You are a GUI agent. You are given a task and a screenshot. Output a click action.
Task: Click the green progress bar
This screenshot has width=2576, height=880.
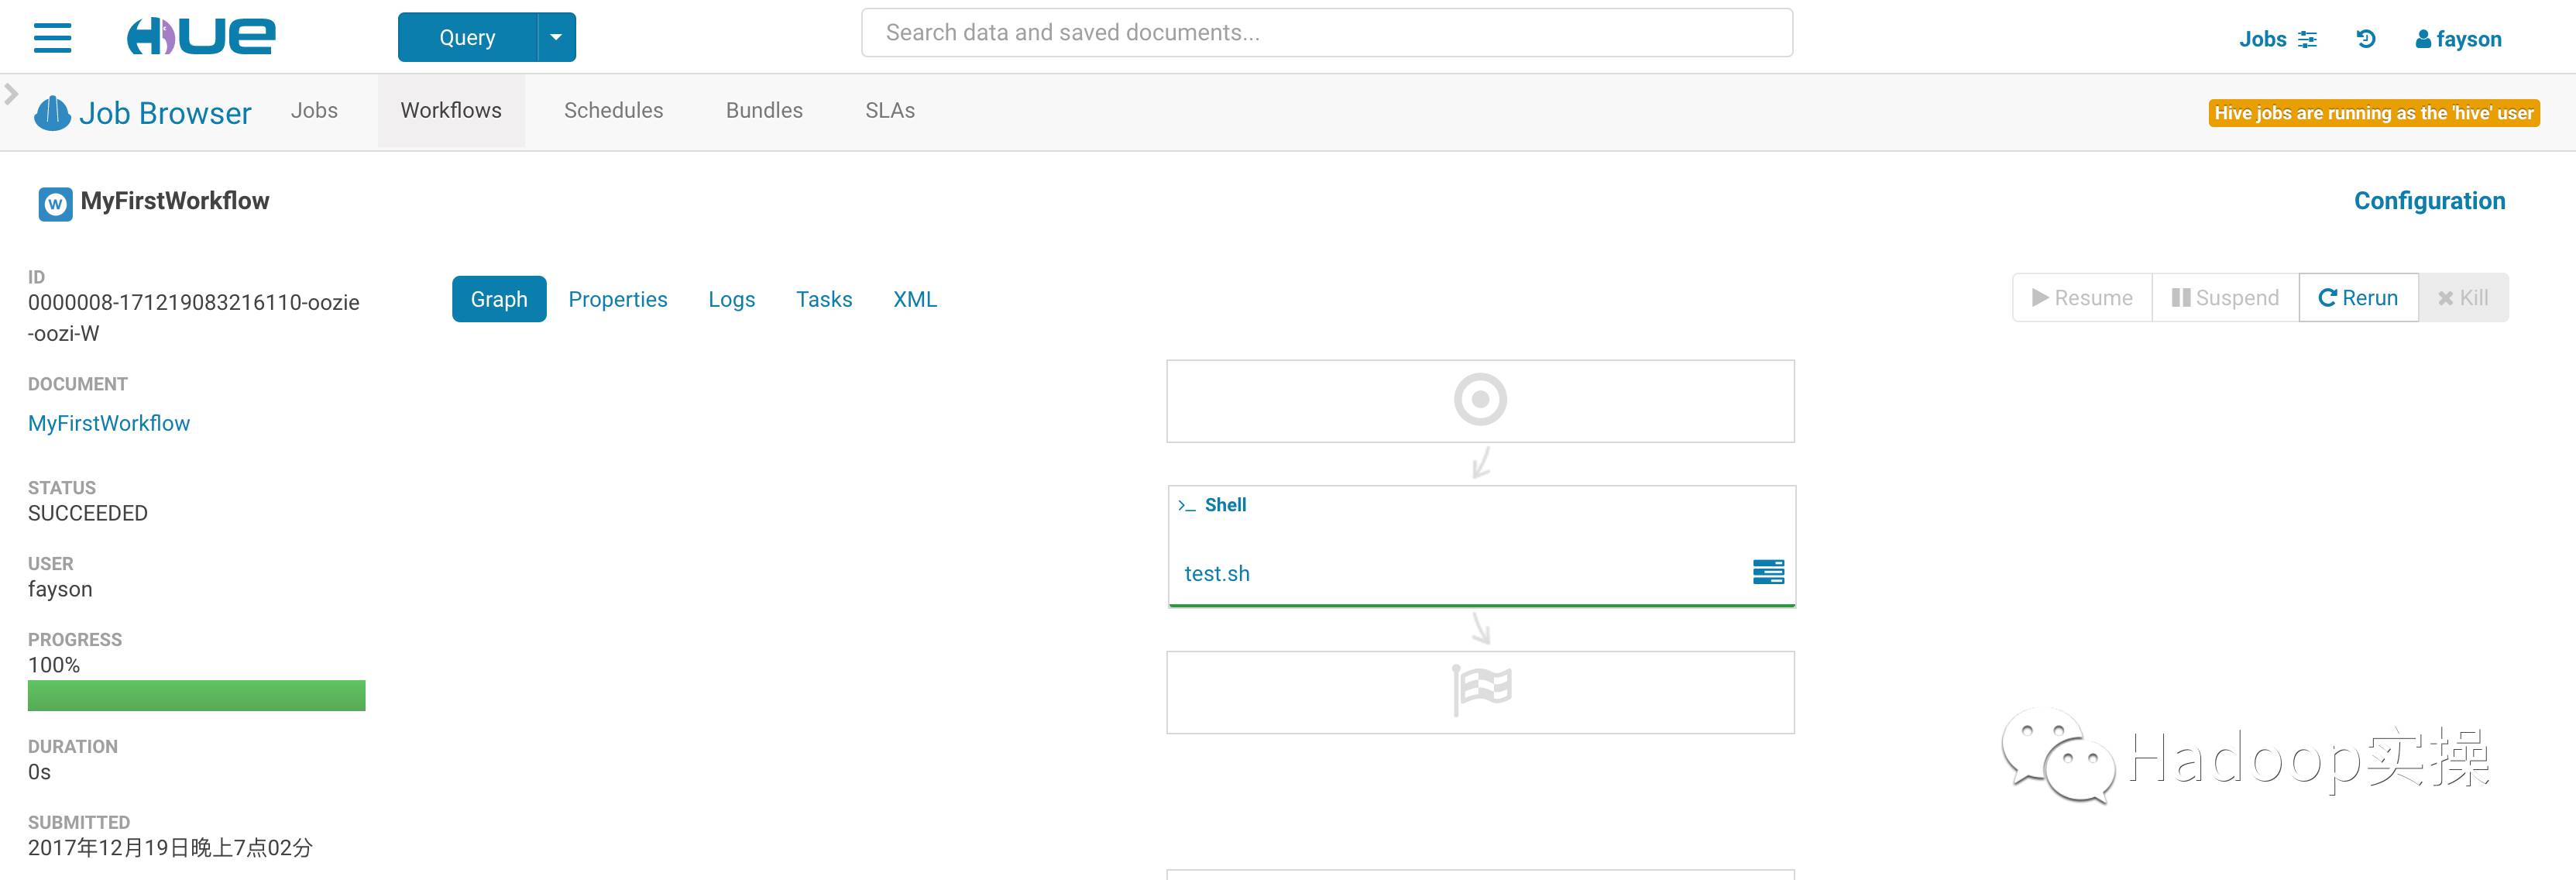[x=196, y=695]
